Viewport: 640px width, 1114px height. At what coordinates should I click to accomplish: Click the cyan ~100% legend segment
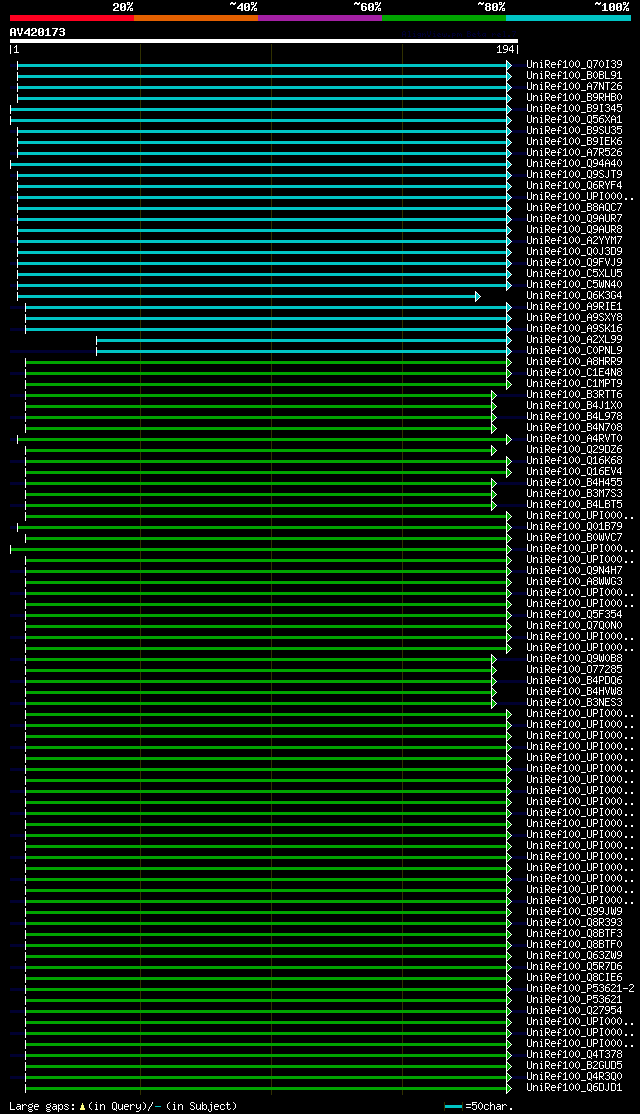pyautogui.click(x=568, y=17)
